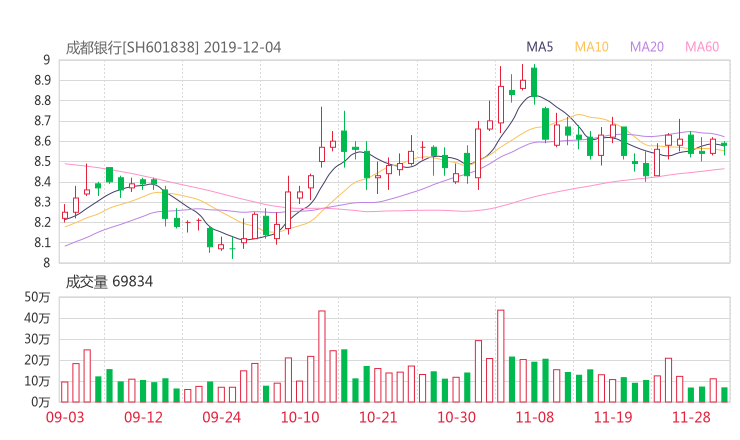Click the MA10 legend label
The image size is (740, 440).
pyautogui.click(x=591, y=47)
